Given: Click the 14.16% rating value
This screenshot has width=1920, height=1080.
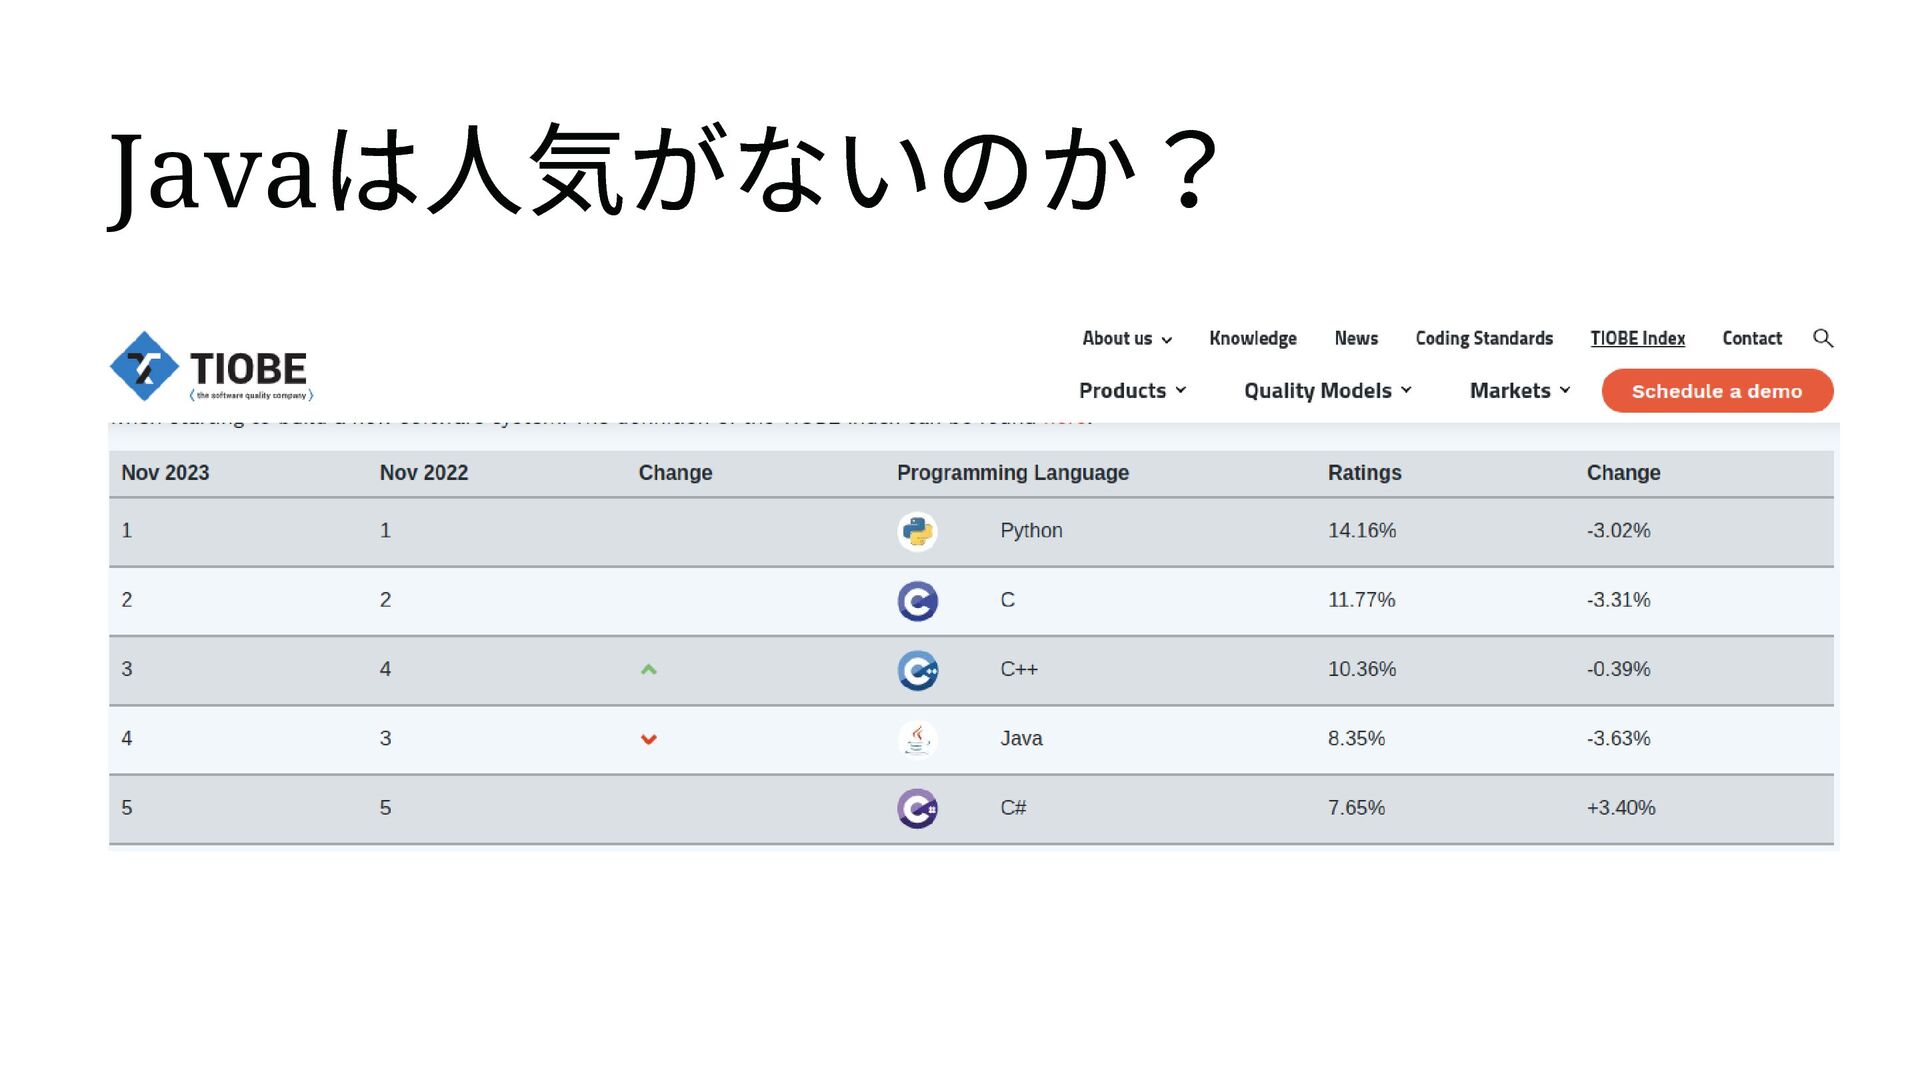Looking at the screenshot, I should pos(1362,531).
